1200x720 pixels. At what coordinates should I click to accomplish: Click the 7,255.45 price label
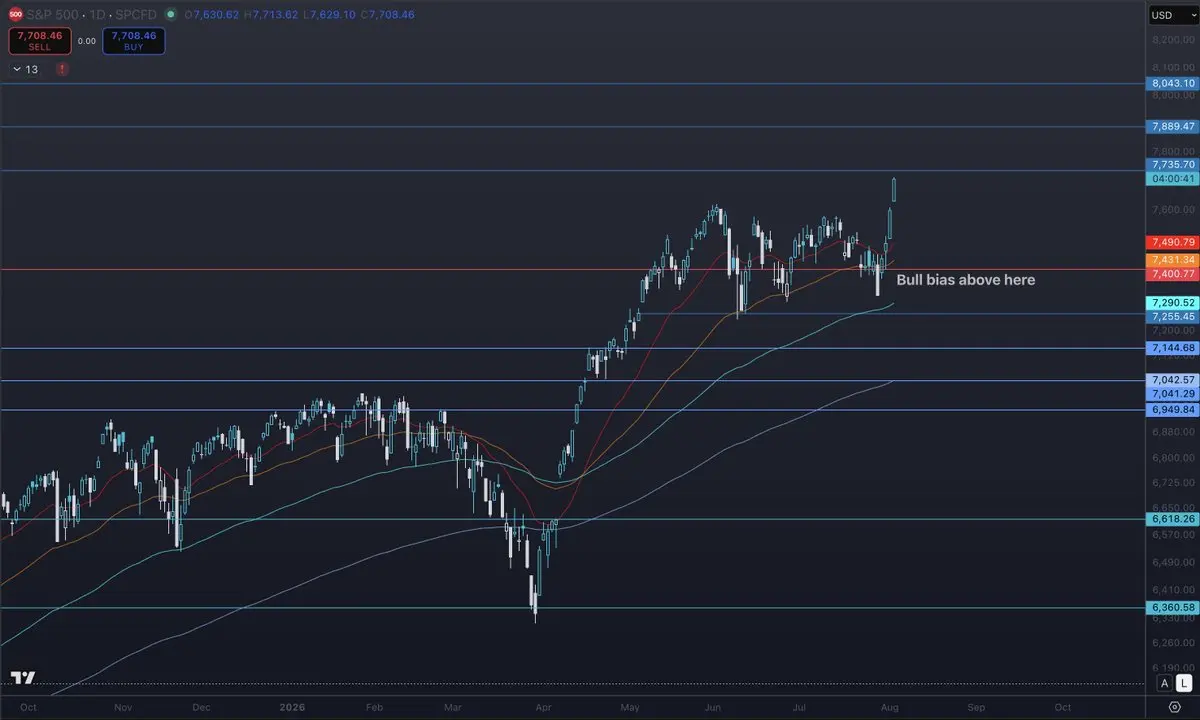click(x=1173, y=316)
